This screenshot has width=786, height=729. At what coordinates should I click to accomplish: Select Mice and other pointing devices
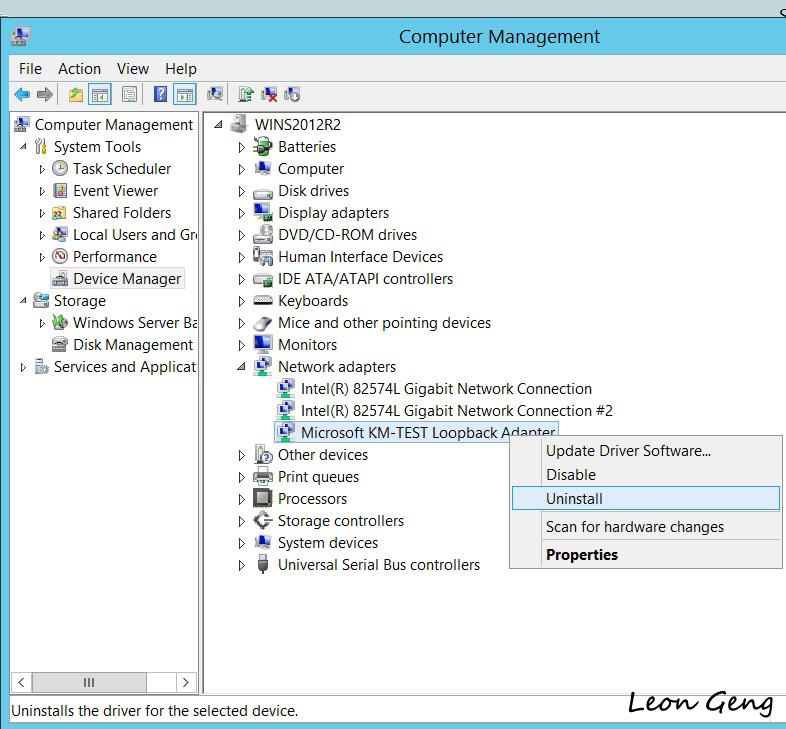click(x=384, y=322)
